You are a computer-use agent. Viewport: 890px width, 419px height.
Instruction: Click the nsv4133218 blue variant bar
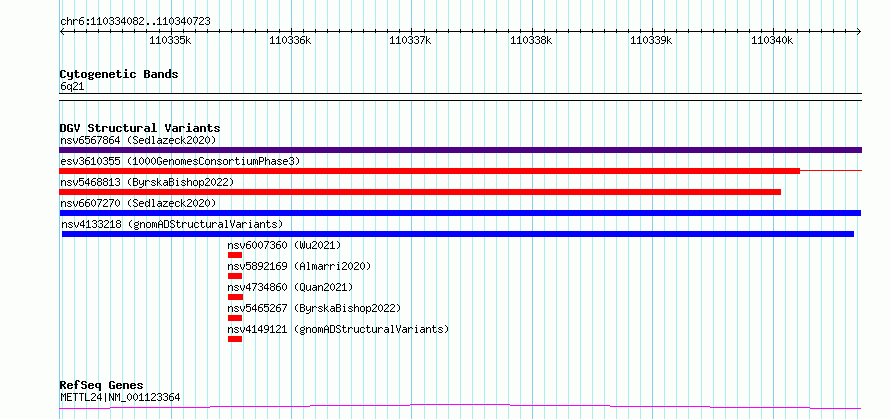(457, 234)
